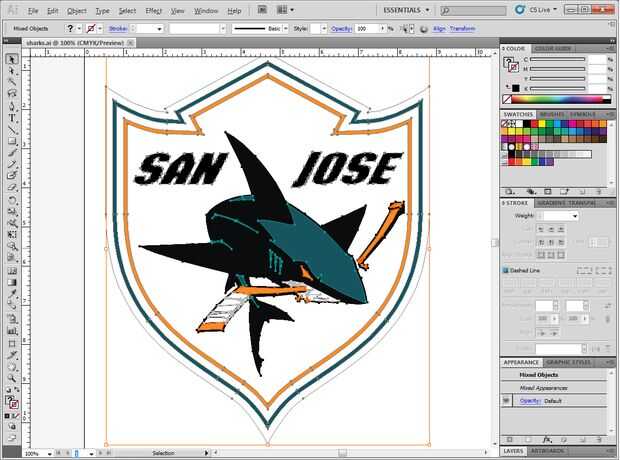Select the Line Segment tool
Screen dimensions: 620x460
(x=12, y=129)
